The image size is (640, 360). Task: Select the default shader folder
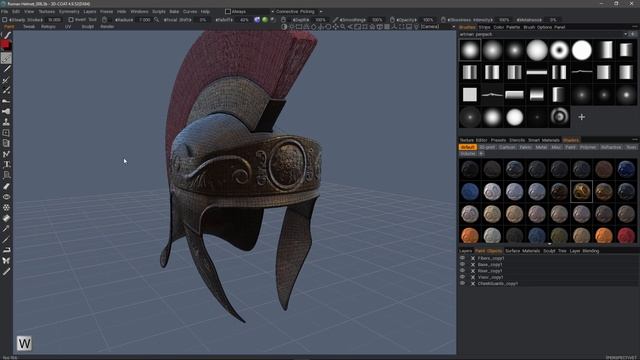pyautogui.click(x=467, y=147)
